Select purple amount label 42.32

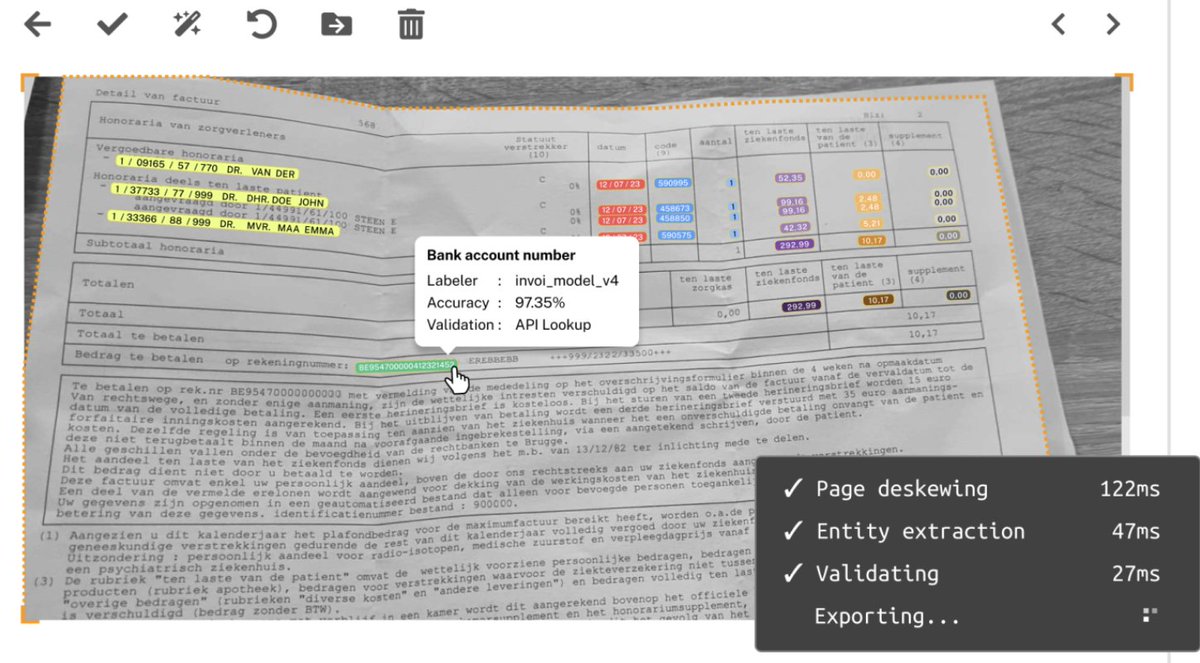pyautogui.click(x=795, y=228)
